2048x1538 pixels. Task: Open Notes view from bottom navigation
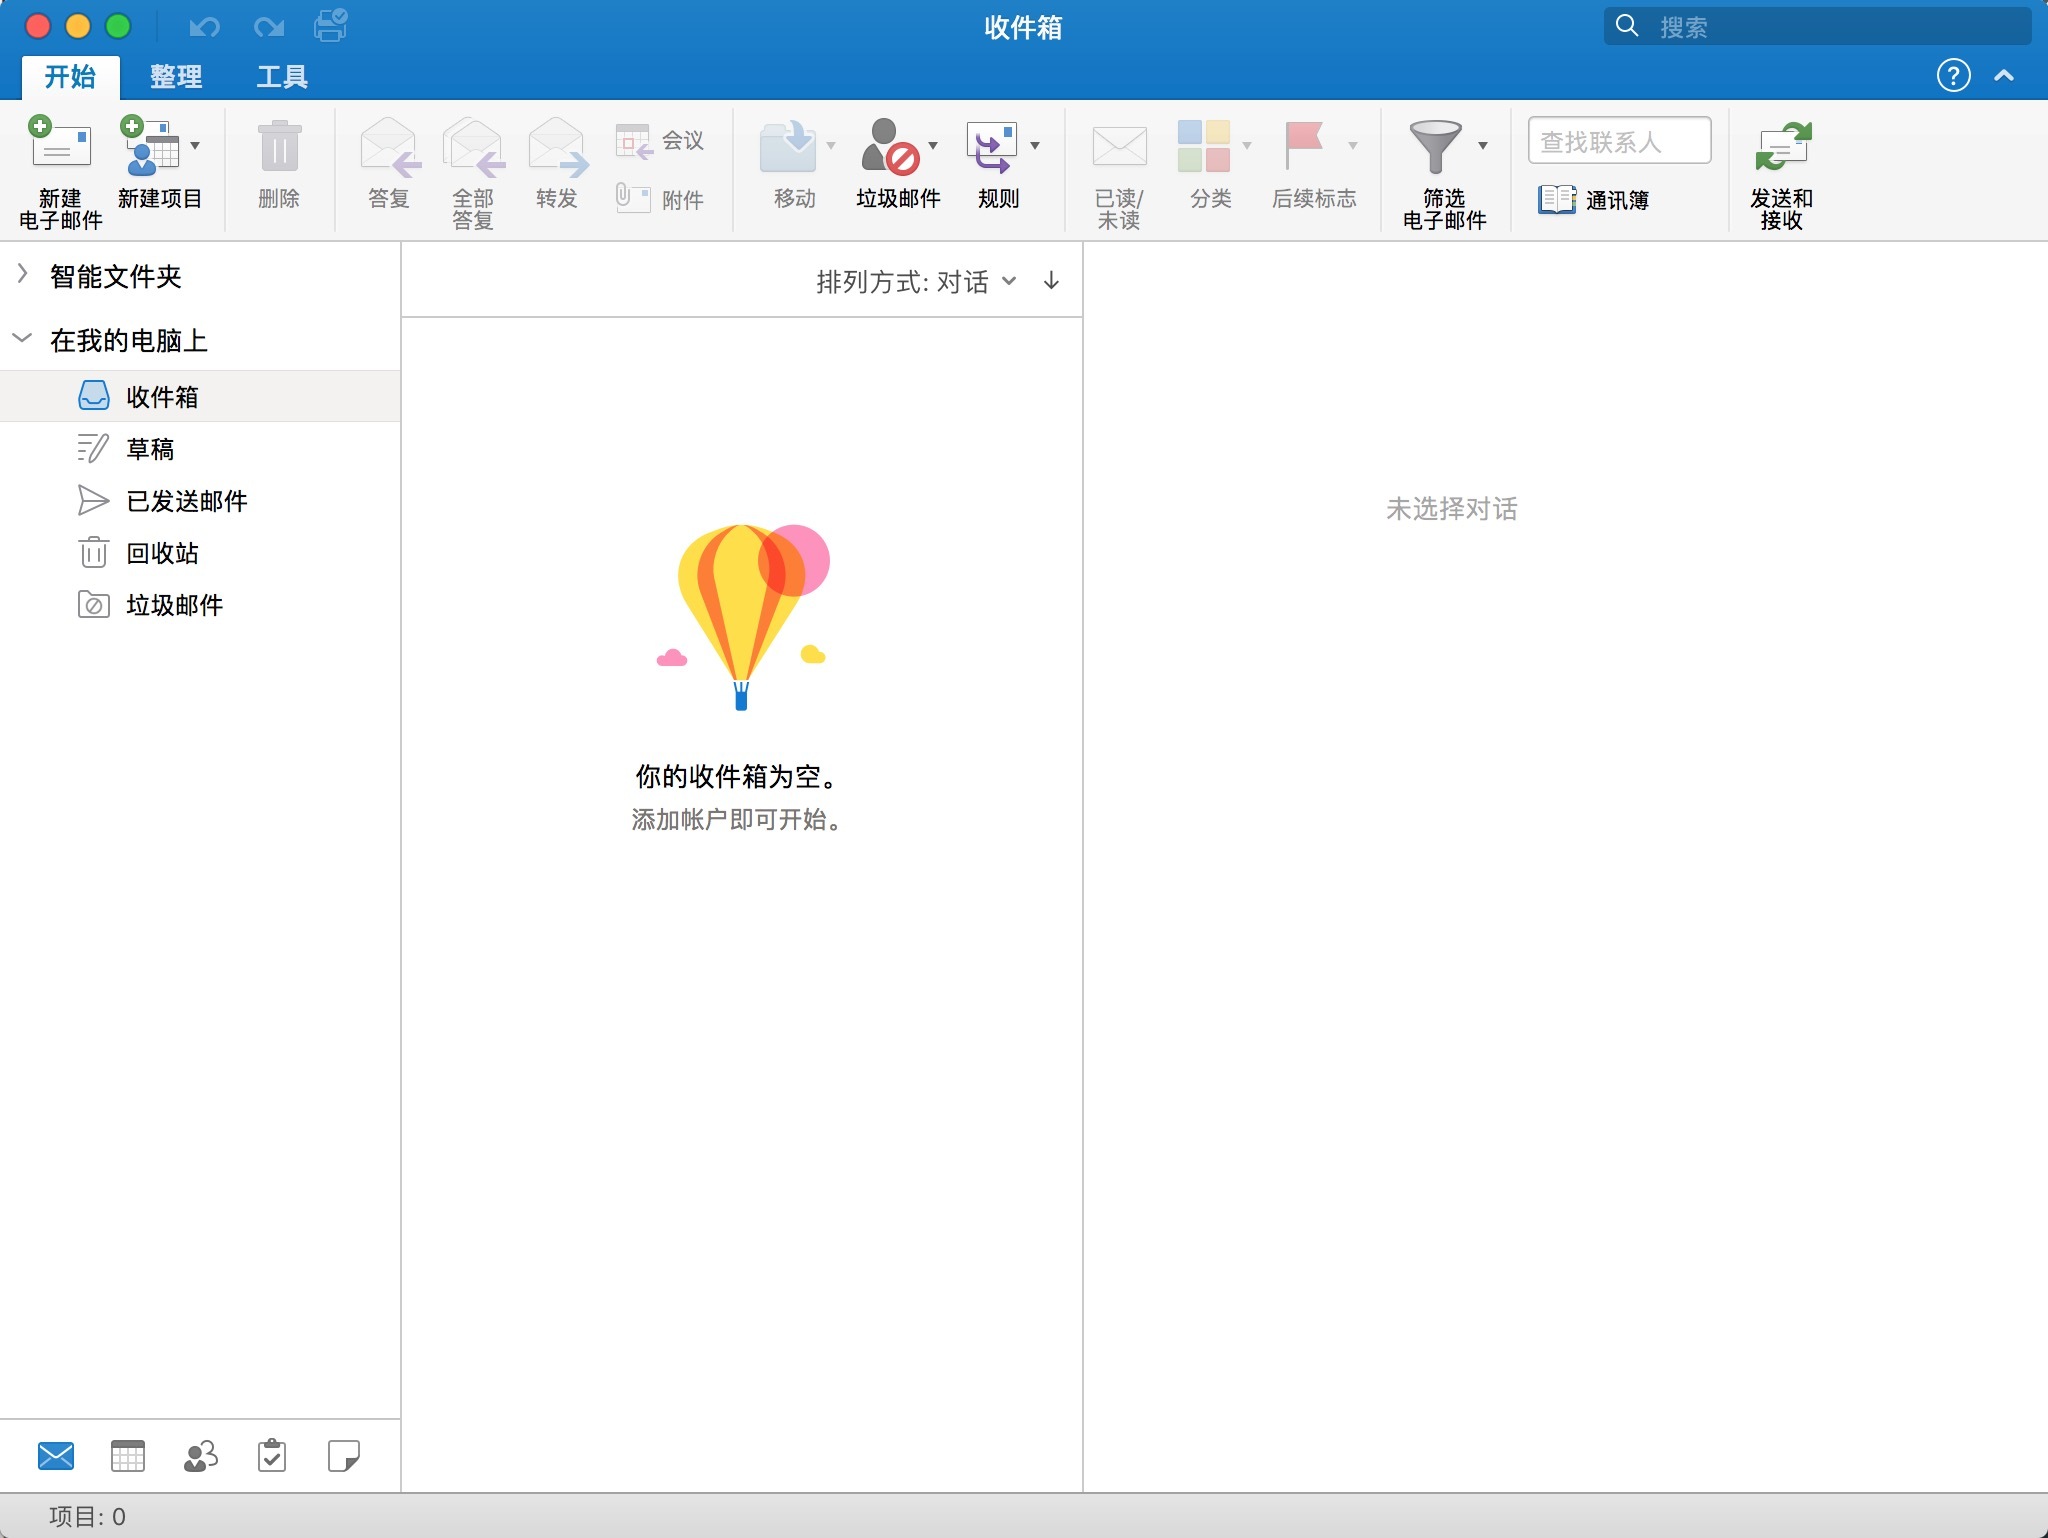tap(344, 1456)
